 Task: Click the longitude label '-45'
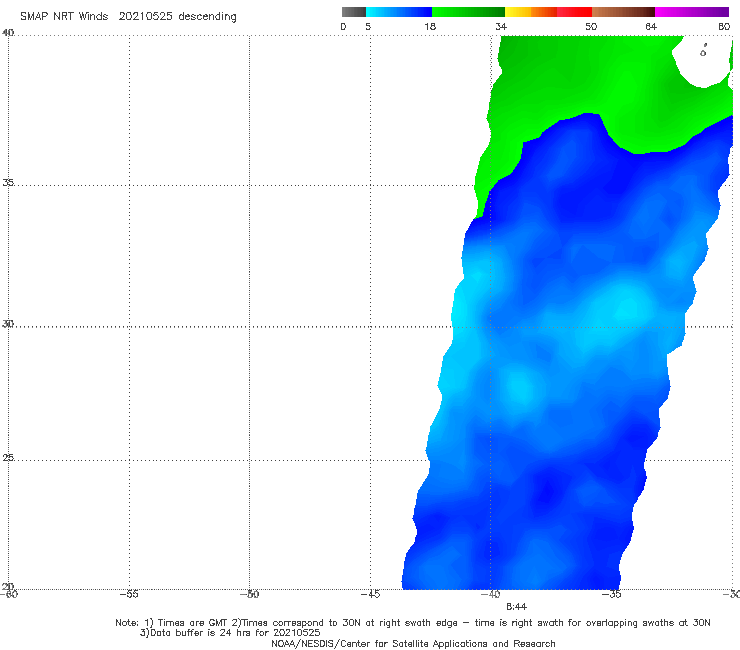pos(370,594)
